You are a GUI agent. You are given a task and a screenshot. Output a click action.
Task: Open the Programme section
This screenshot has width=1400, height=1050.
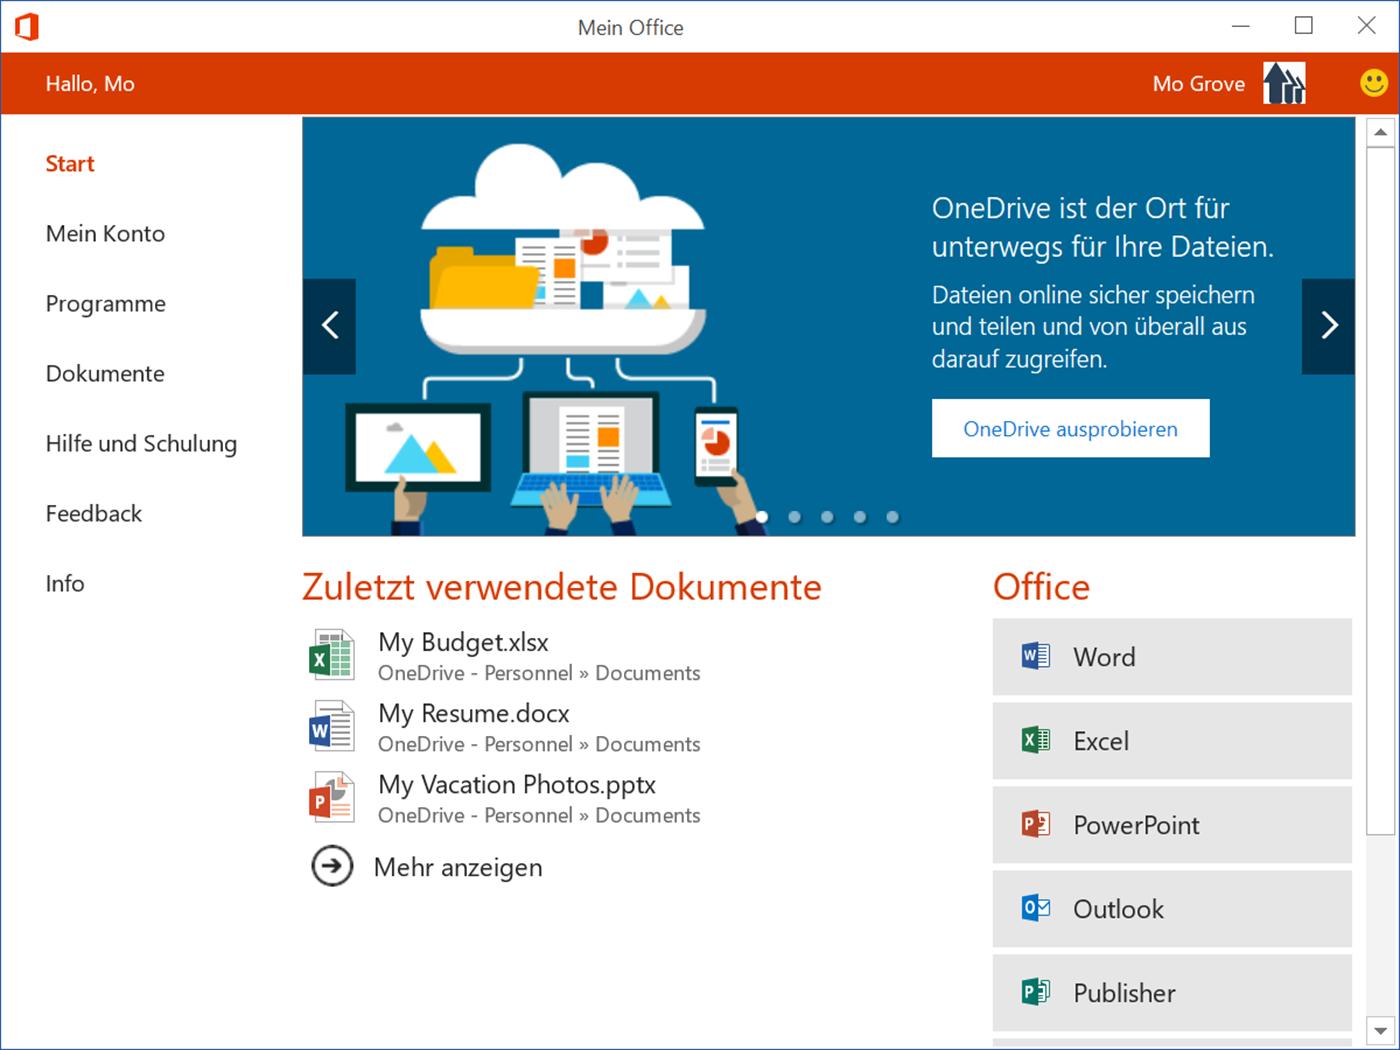coord(106,304)
